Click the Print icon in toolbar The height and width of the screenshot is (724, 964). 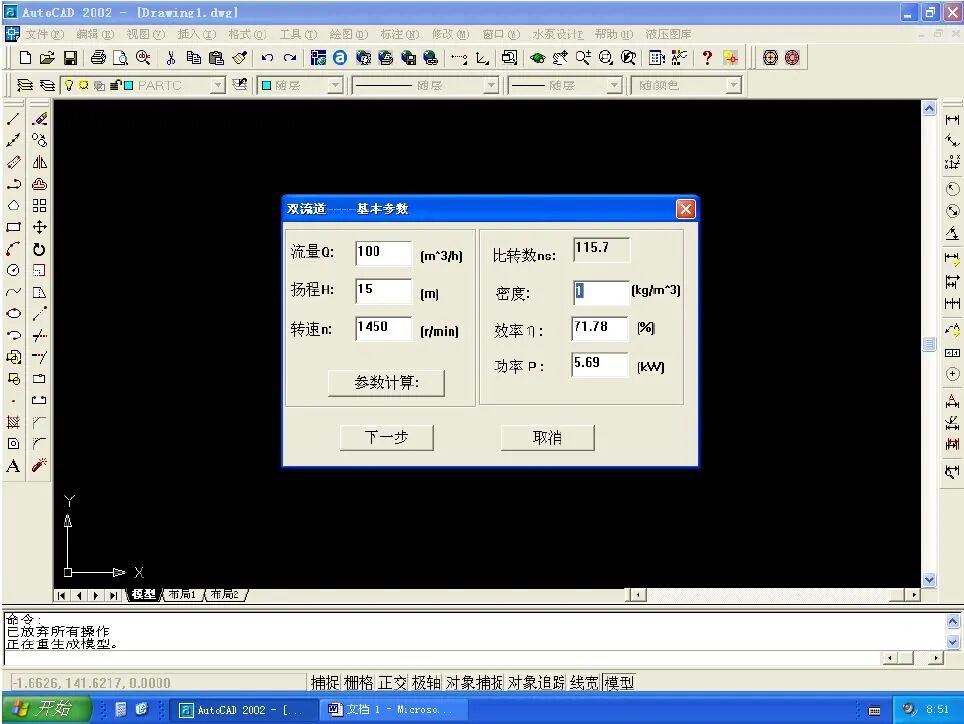(x=98, y=58)
